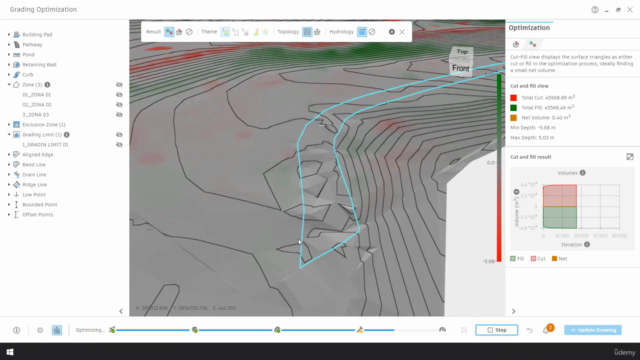
Task: Click the red Total Cut swatch
Action: [513, 98]
